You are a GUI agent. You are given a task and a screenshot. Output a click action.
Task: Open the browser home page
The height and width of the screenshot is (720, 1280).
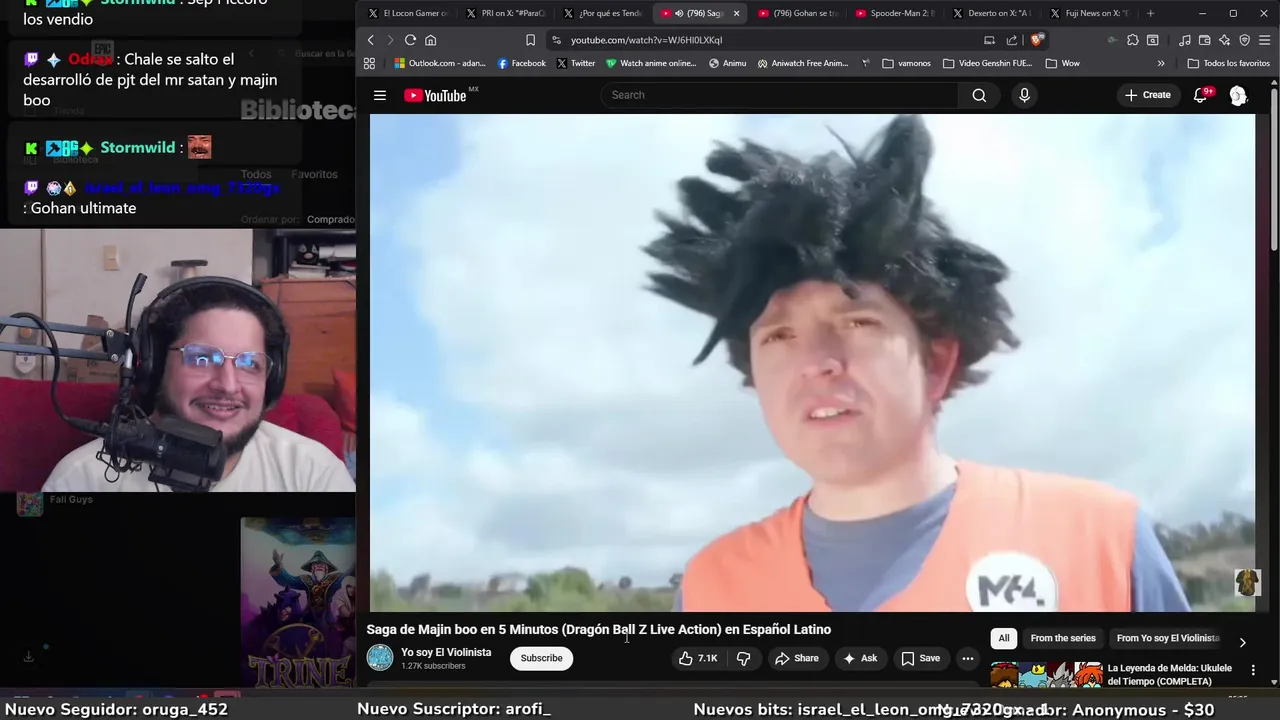point(431,40)
